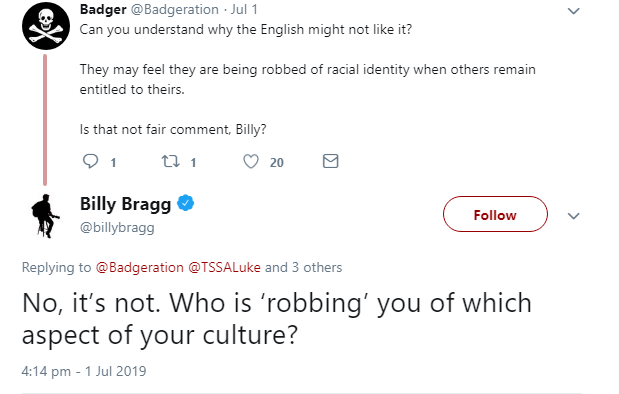Open Badger's display name profile
This screenshot has width=619, height=394.
[103, 9]
